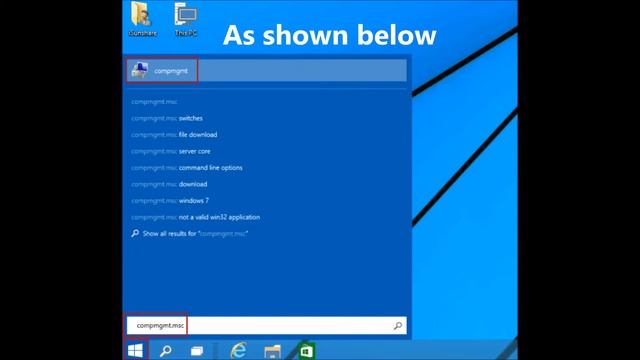Select the This PC desktop icon
This screenshot has height=360, width=640.
tap(186, 19)
